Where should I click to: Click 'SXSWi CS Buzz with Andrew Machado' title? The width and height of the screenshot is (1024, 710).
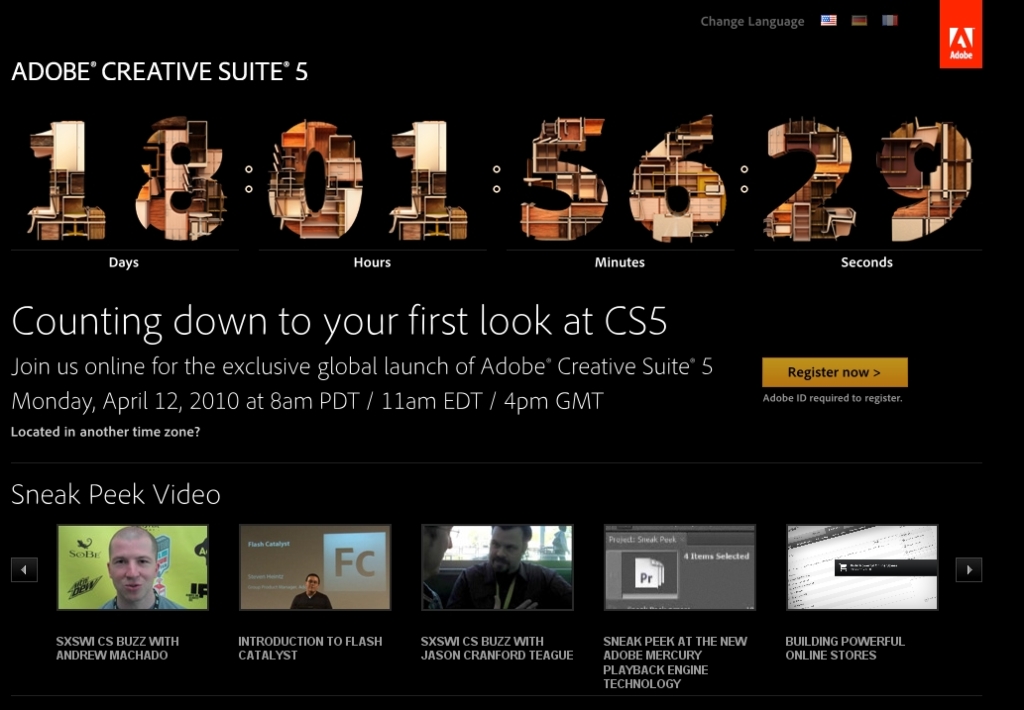[118, 649]
